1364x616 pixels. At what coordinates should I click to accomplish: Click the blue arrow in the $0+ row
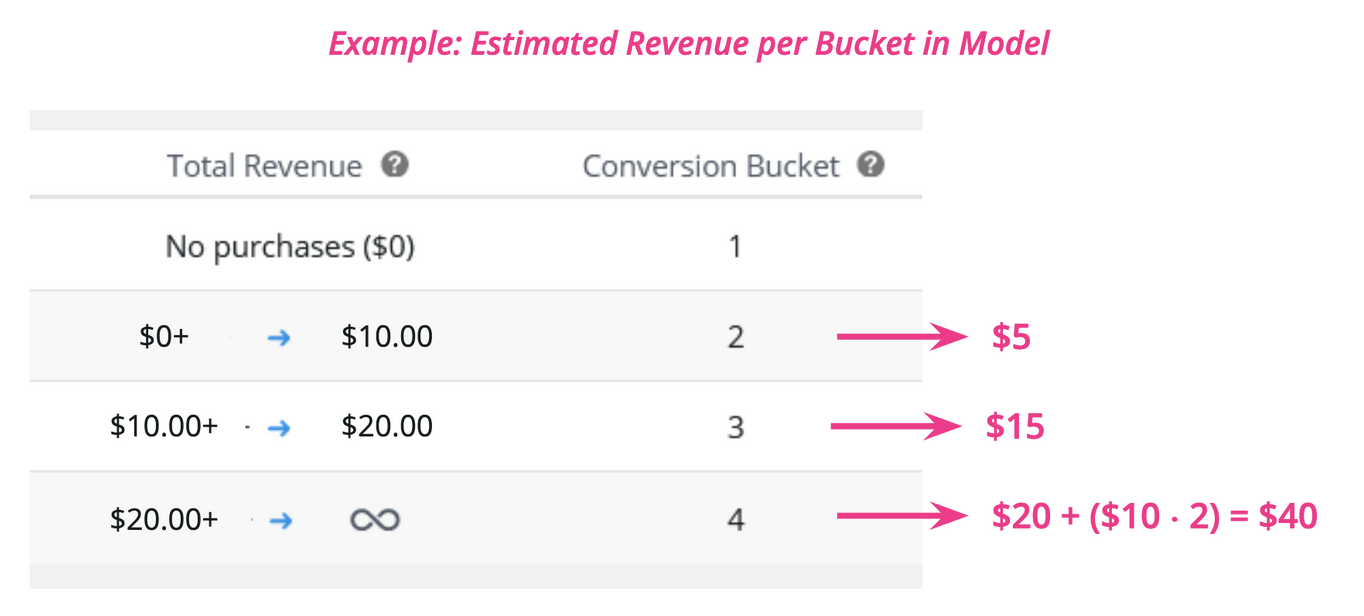(x=279, y=338)
